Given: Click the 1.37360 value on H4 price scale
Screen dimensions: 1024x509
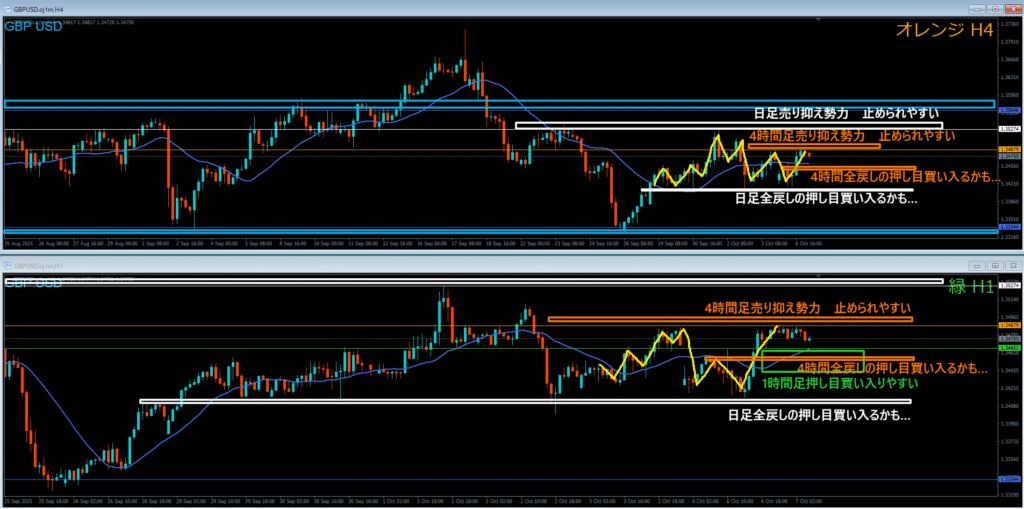Looking at the screenshot, I should 1009,22.
